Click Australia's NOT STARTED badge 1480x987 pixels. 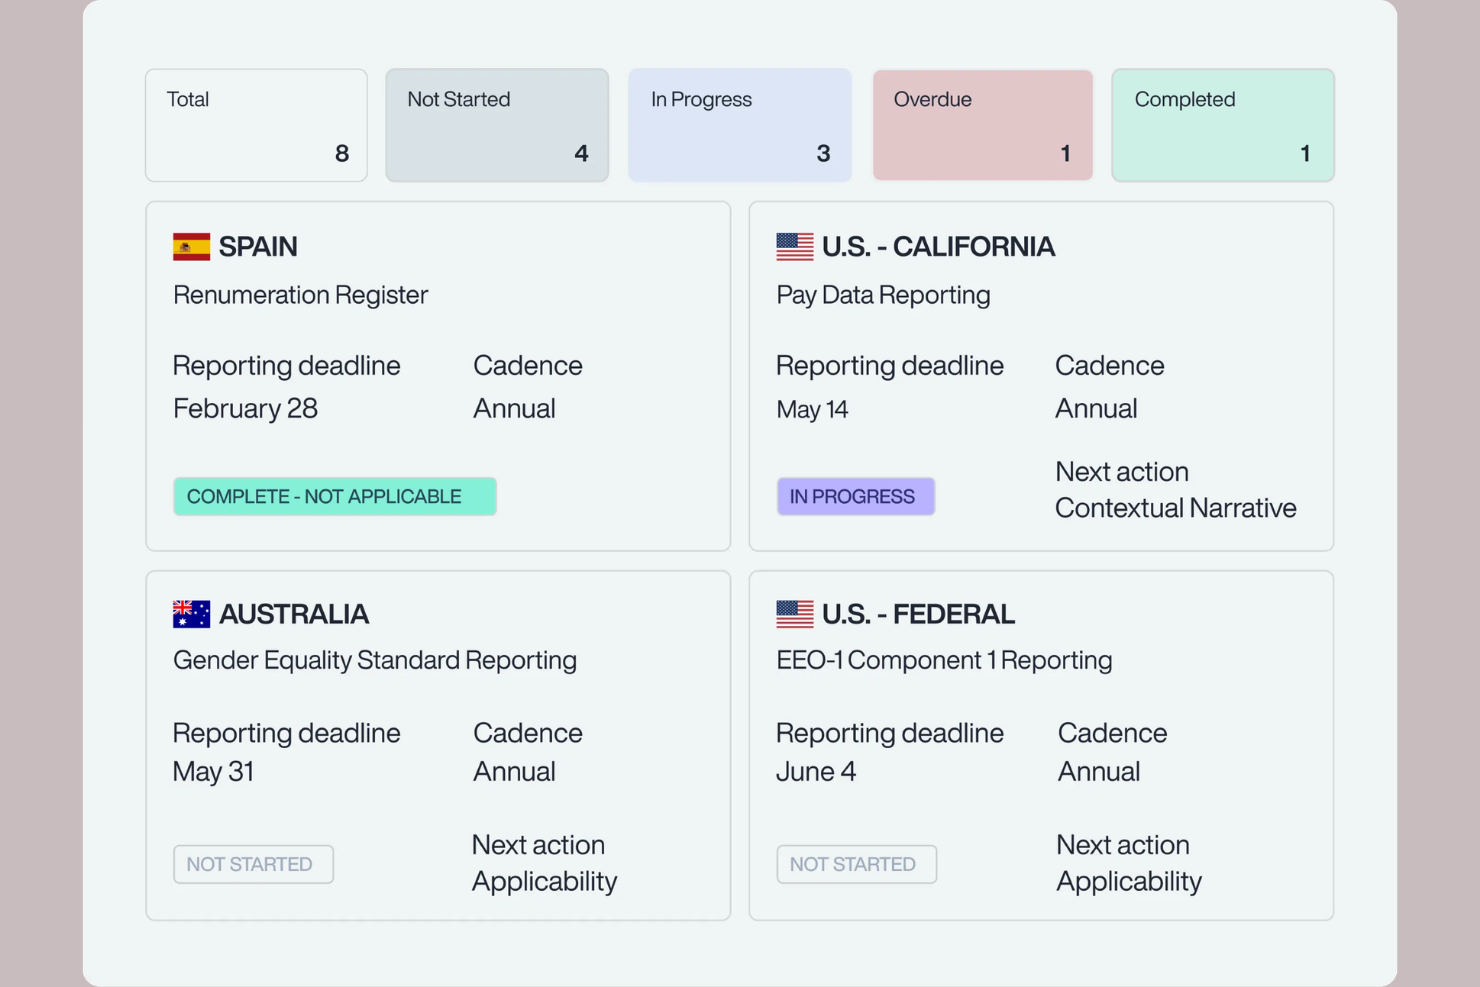point(253,864)
